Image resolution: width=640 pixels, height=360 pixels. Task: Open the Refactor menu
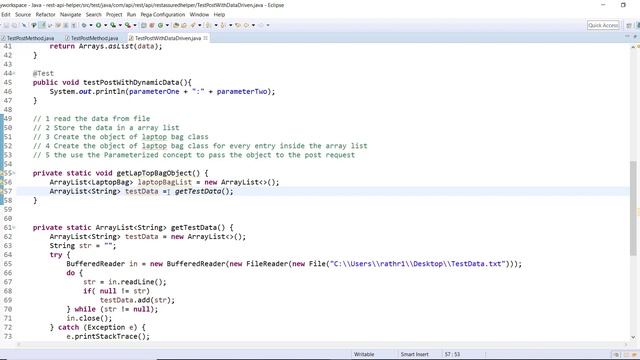click(45, 14)
